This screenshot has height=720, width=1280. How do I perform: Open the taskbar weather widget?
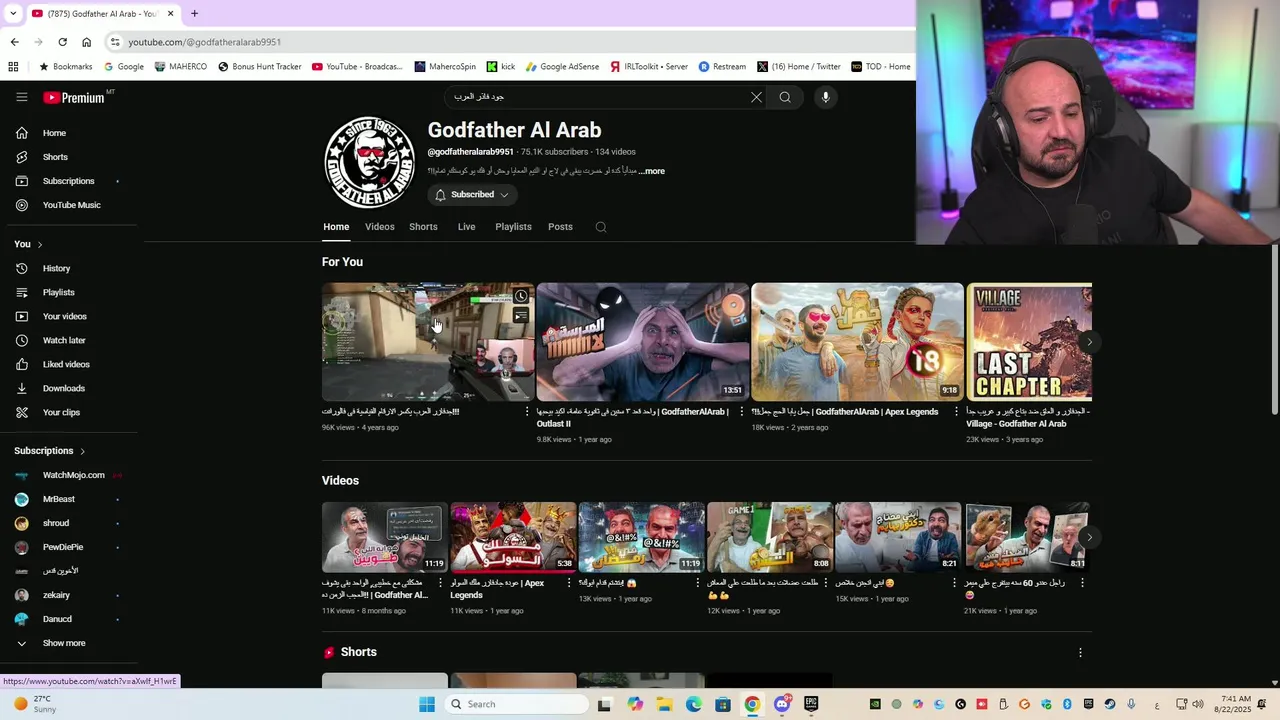pos(36,704)
